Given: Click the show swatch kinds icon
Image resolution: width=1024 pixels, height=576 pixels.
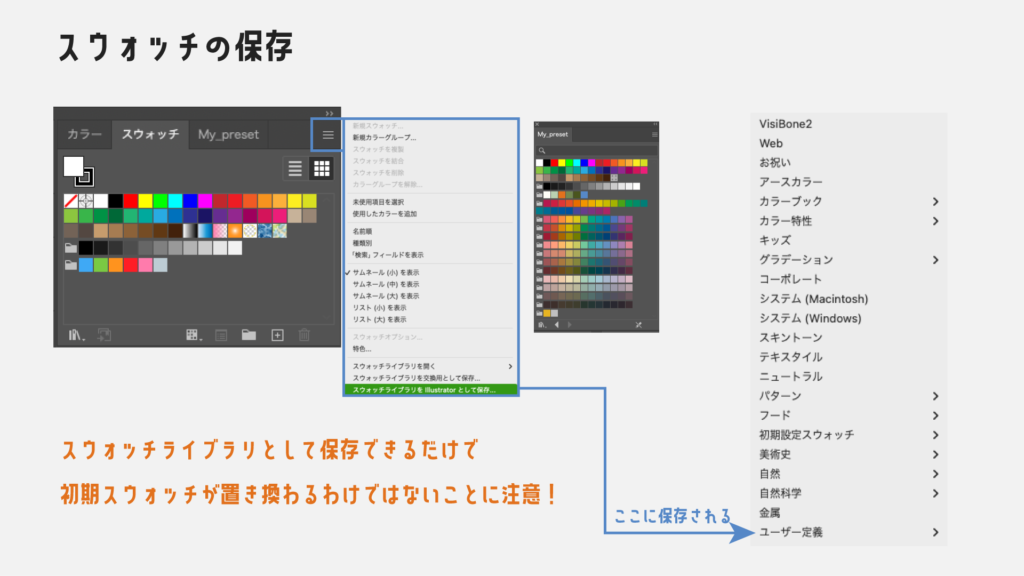Looking at the screenshot, I should (192, 334).
